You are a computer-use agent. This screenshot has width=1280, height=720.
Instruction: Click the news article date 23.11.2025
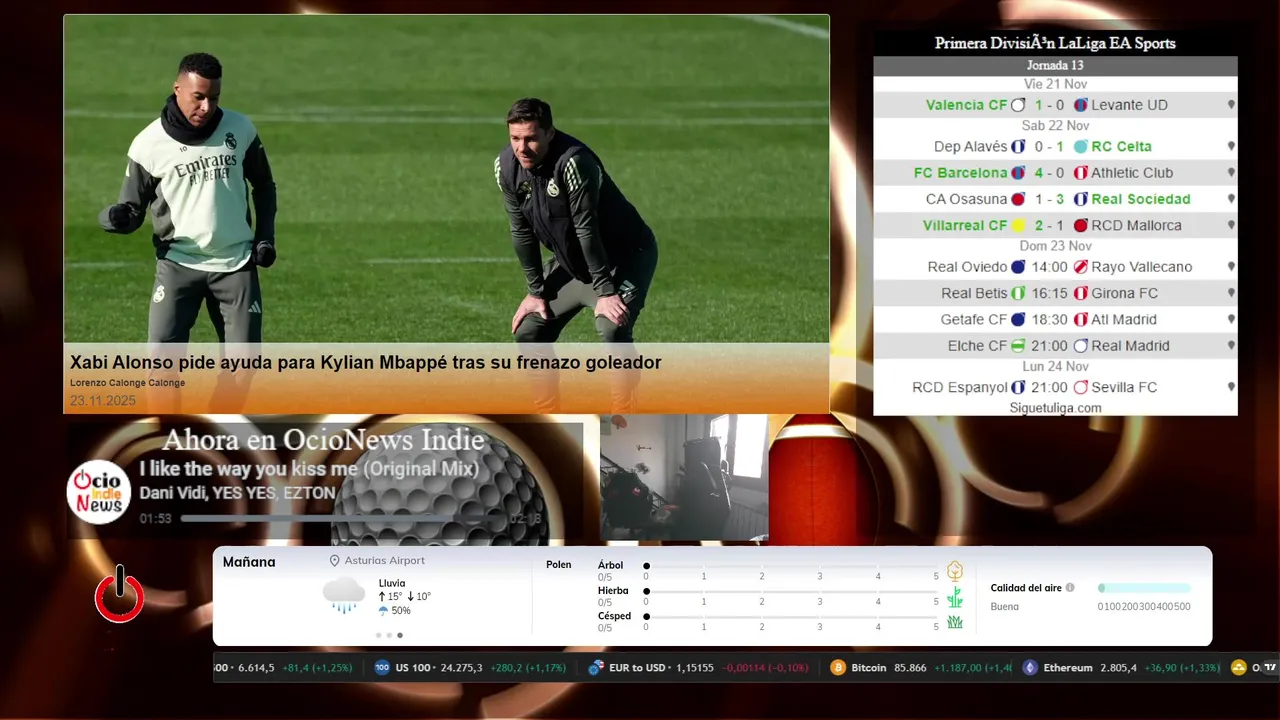pyautogui.click(x=103, y=401)
